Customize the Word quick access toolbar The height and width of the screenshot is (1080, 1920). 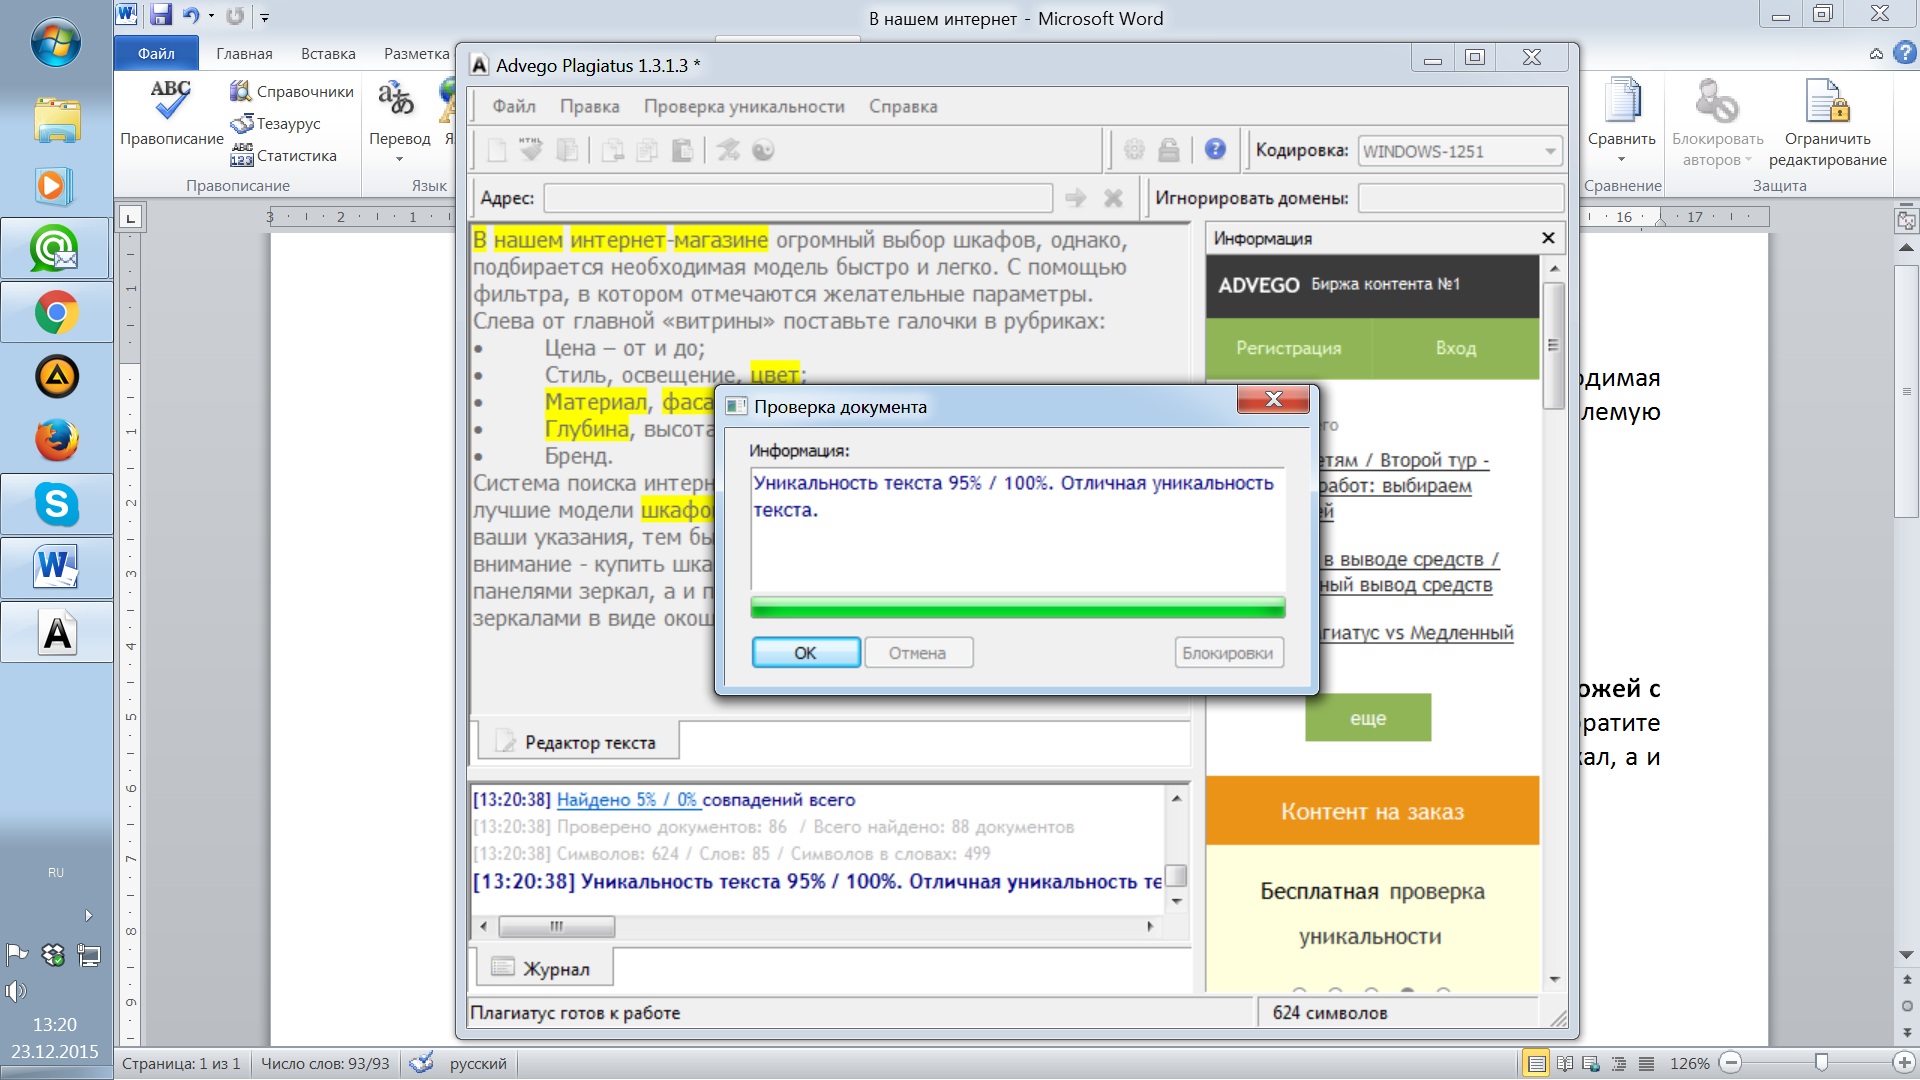265,17
